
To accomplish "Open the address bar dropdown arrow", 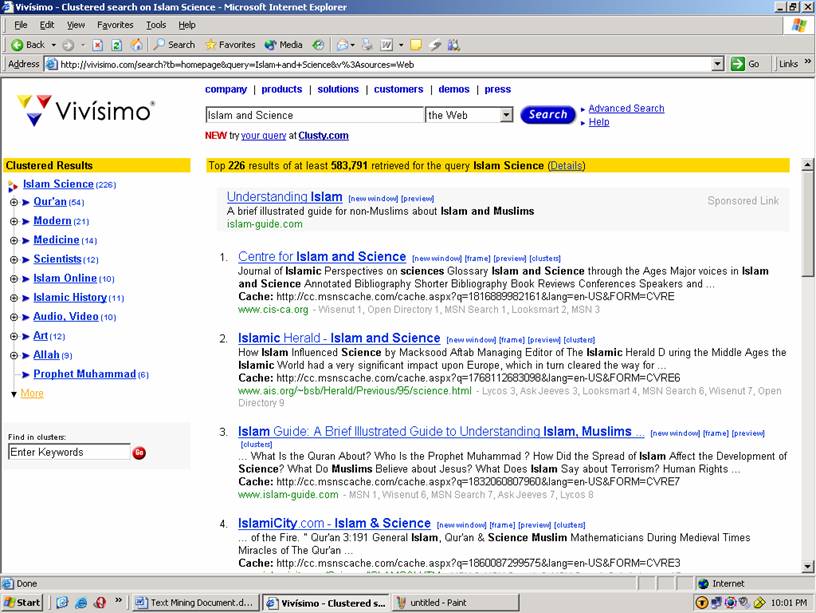I will coord(718,64).
